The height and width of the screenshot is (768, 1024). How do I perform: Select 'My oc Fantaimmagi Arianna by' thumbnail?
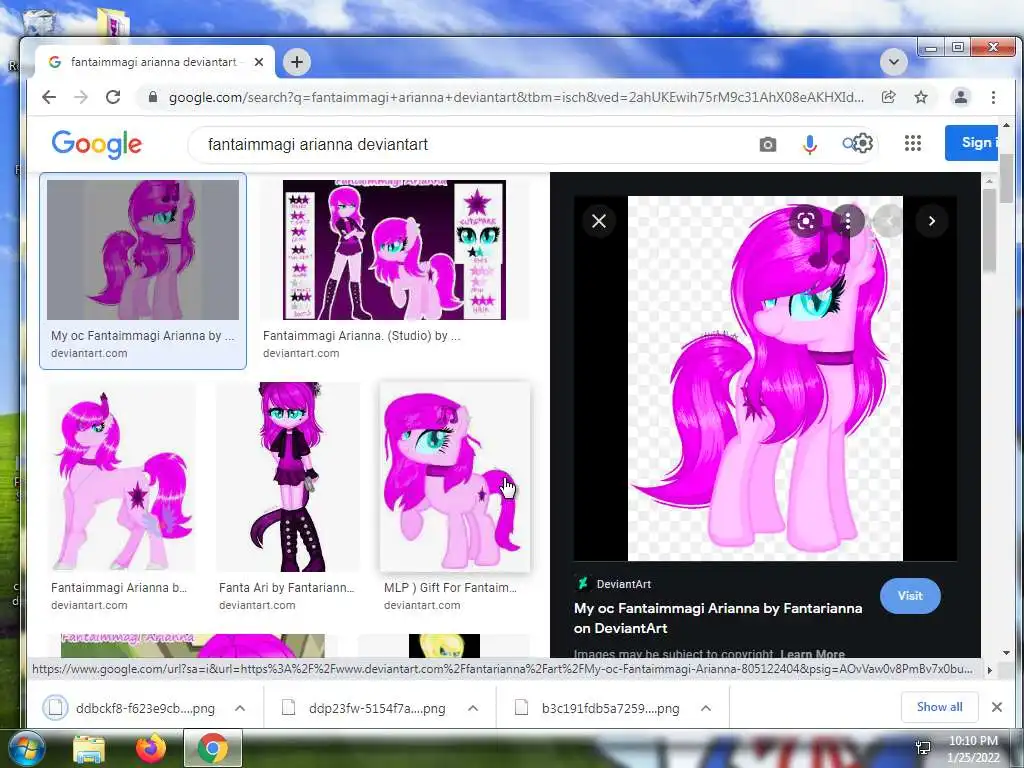point(143,249)
